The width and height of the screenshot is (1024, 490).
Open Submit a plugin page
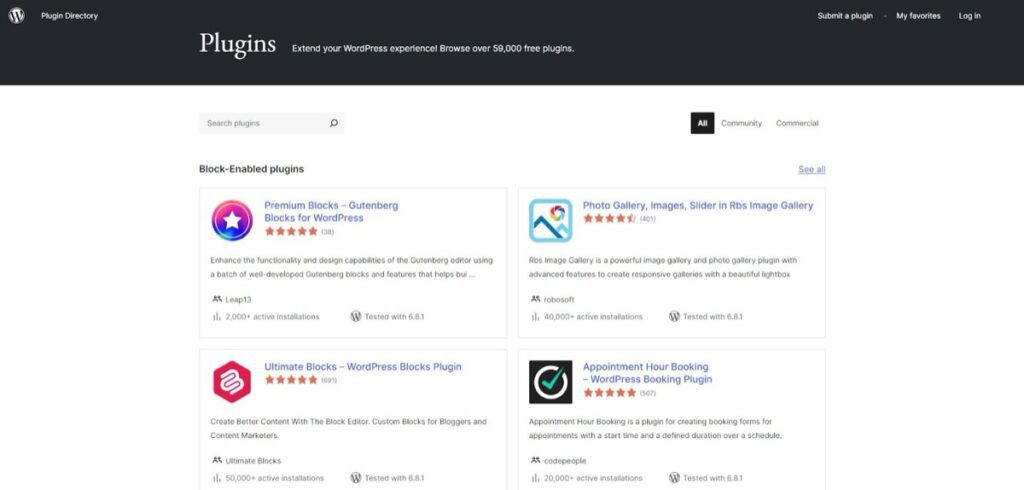tap(845, 16)
